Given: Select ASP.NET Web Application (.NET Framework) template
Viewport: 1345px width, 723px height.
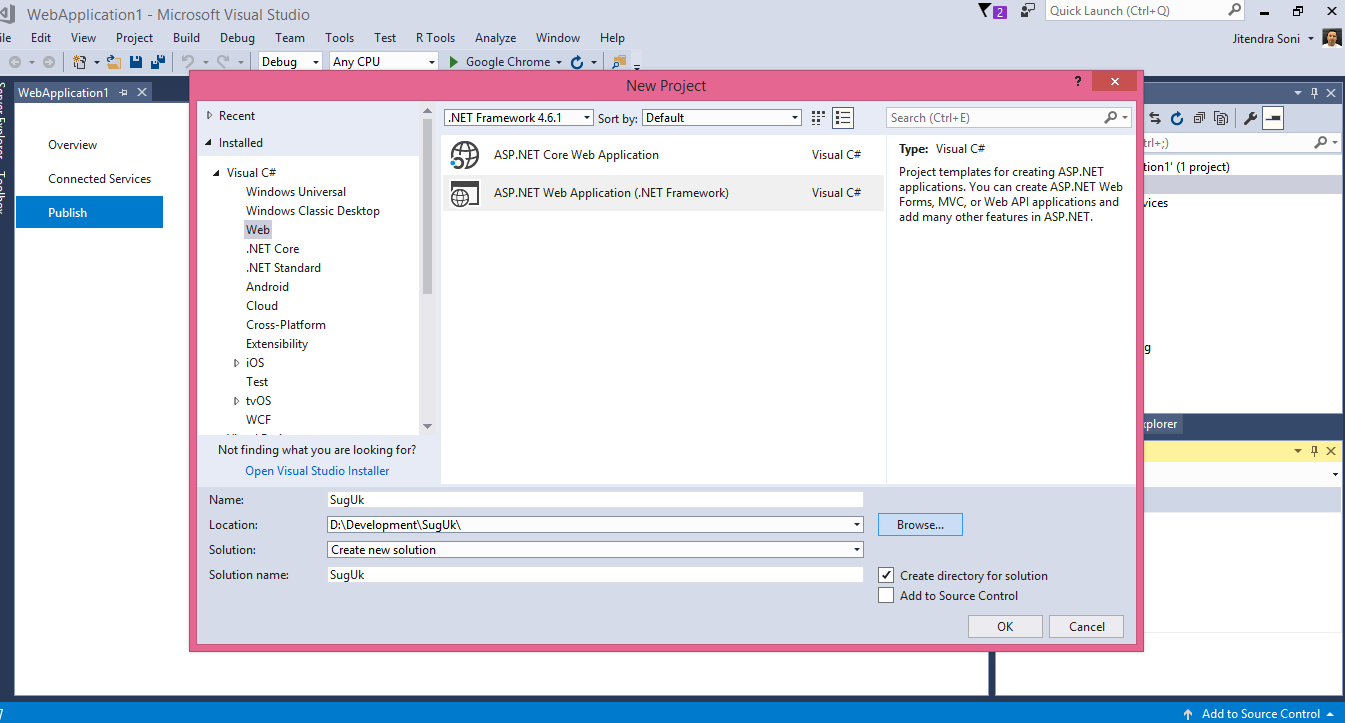Looking at the screenshot, I should point(662,193).
